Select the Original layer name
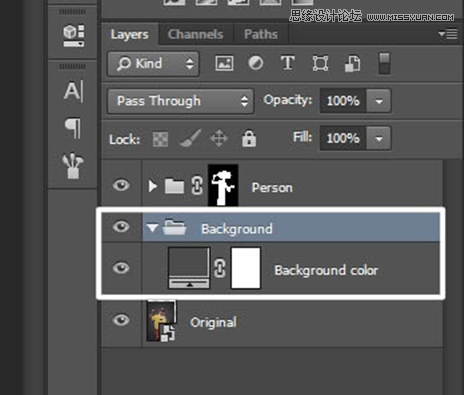 click(x=213, y=322)
